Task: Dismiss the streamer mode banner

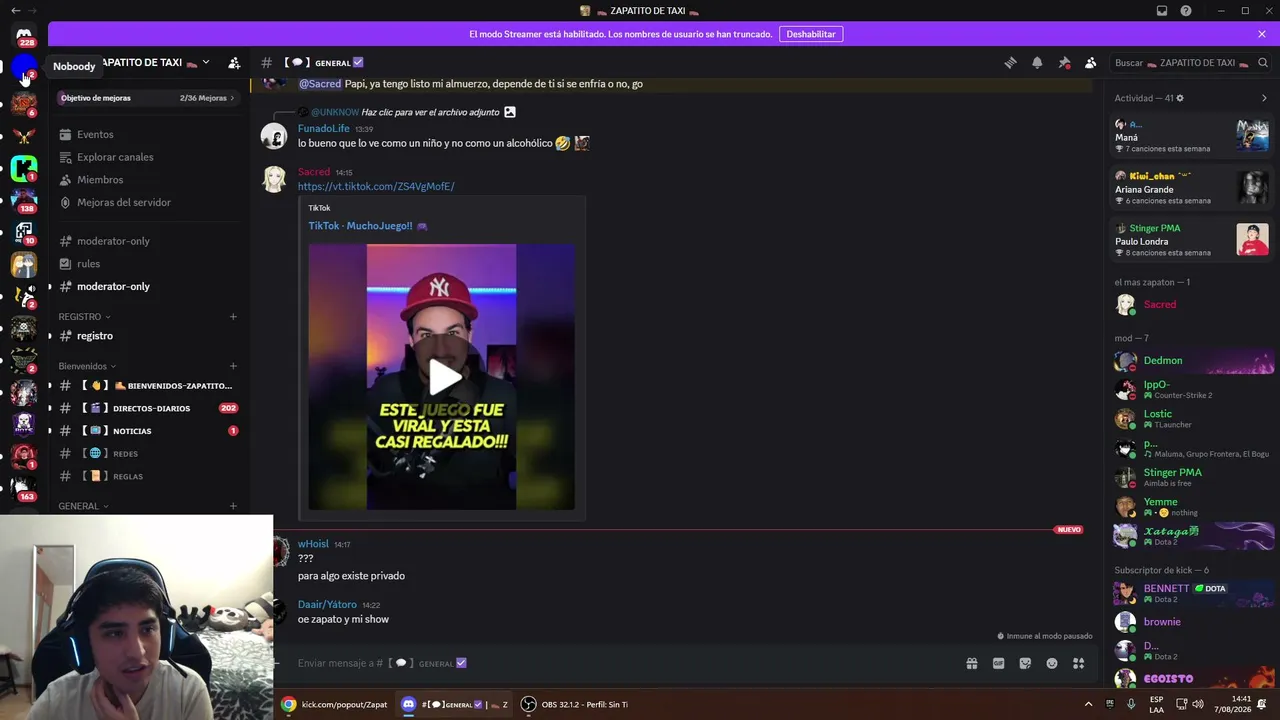Action: coord(1262,34)
